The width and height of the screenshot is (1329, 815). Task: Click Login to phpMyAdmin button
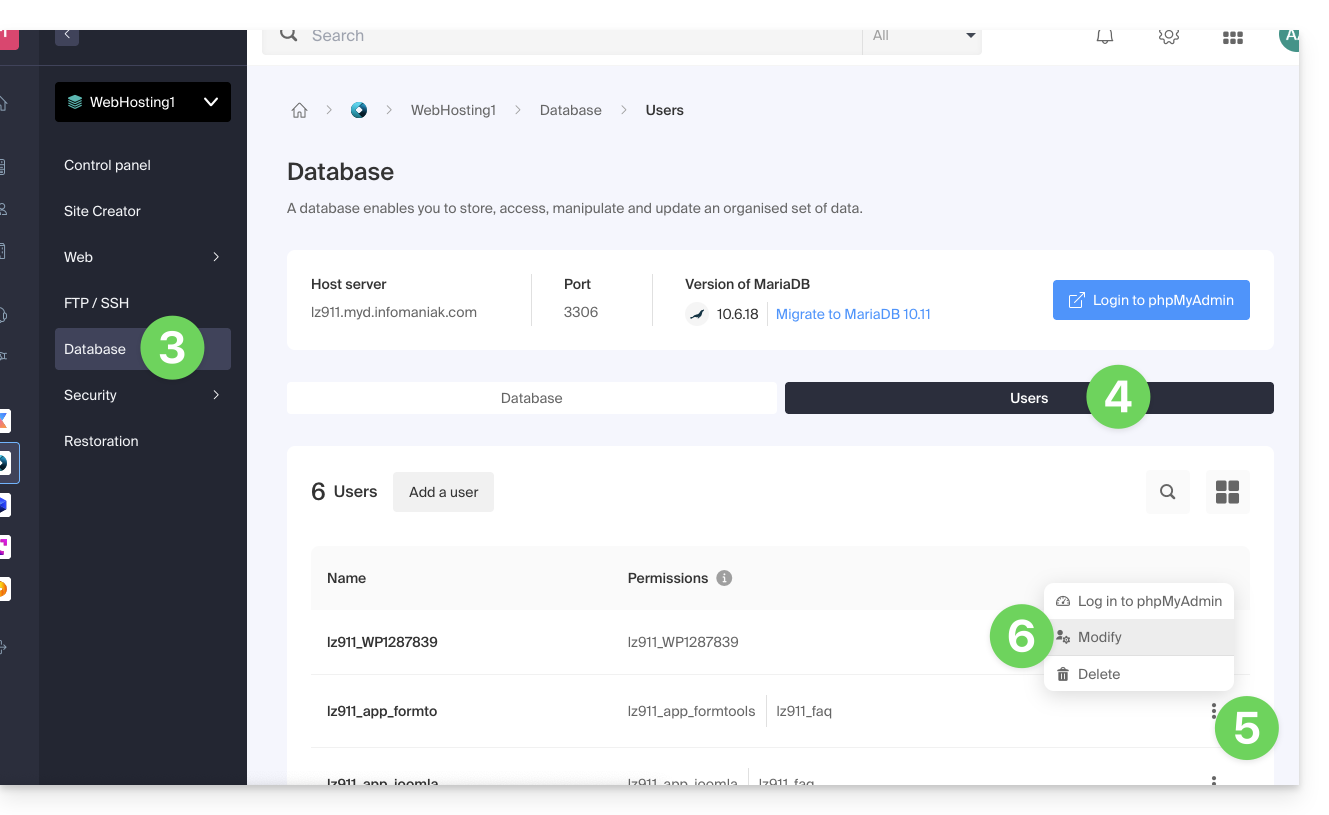(x=1151, y=300)
